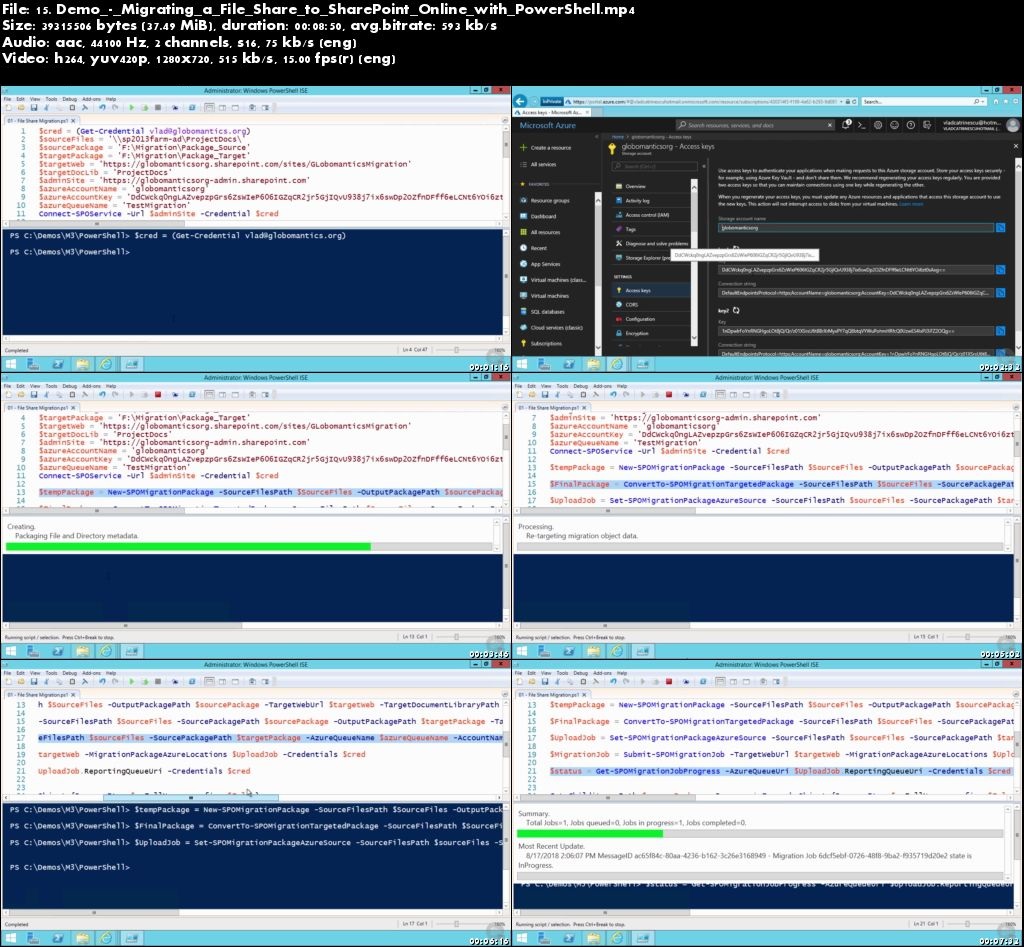Select Tags in storage account menu
The image size is (1024, 947).
(626, 229)
